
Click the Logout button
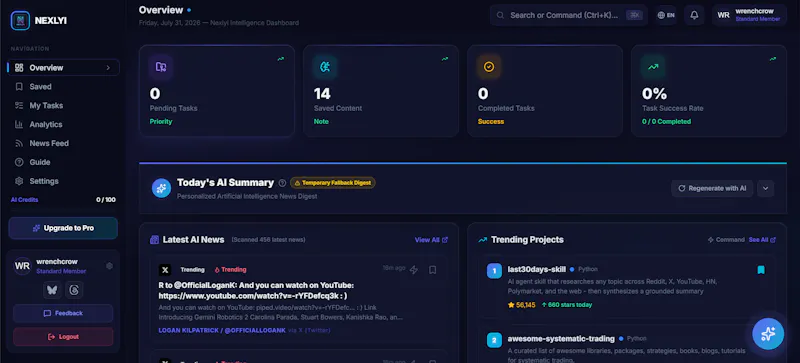coord(63,337)
